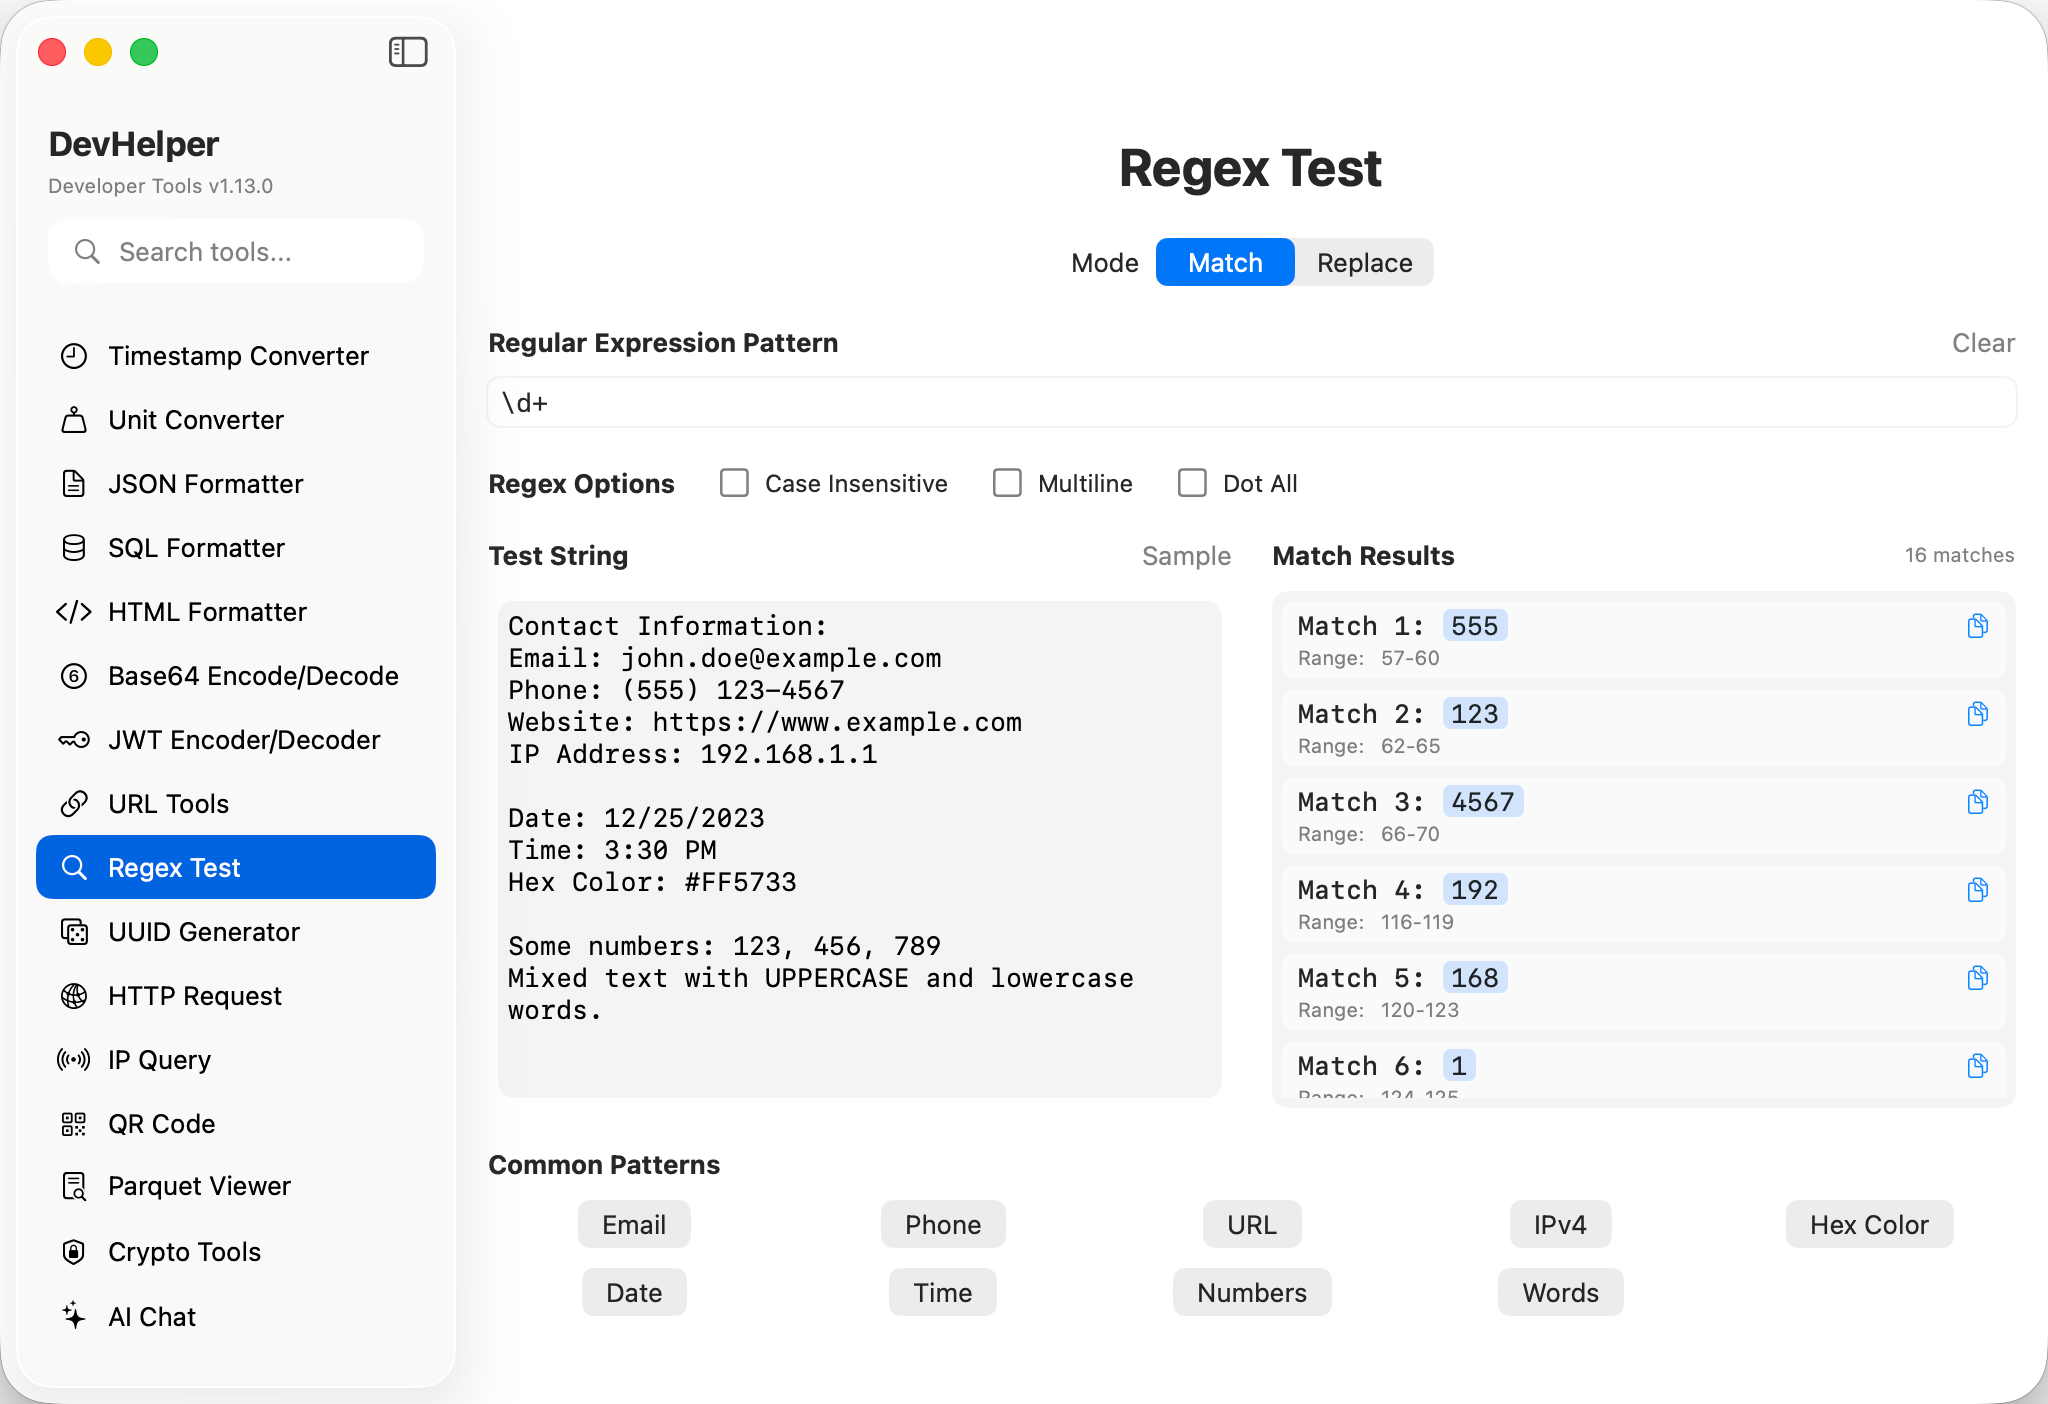Click the Timestamp Converter clock icon
Viewport: 2048px width, 1404px height.
(74, 356)
